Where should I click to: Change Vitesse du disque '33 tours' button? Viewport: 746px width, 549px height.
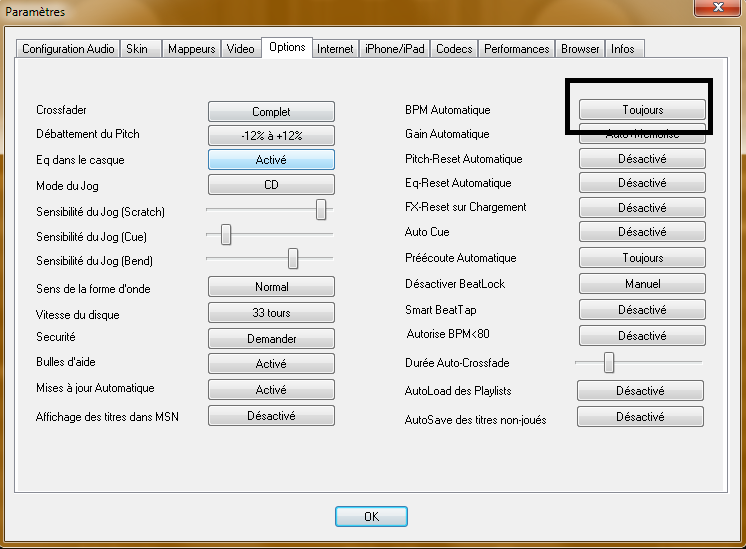271,314
